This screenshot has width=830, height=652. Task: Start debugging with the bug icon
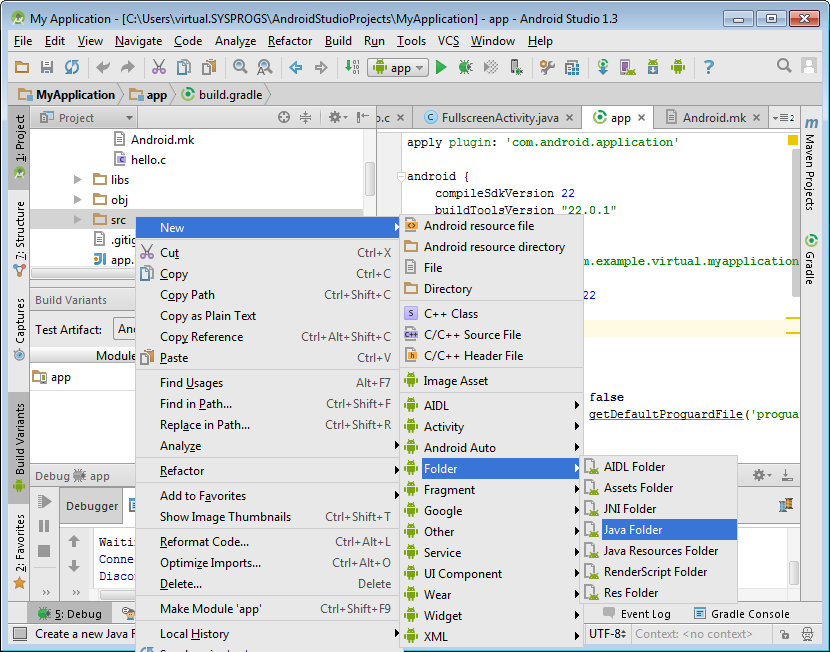click(x=466, y=67)
